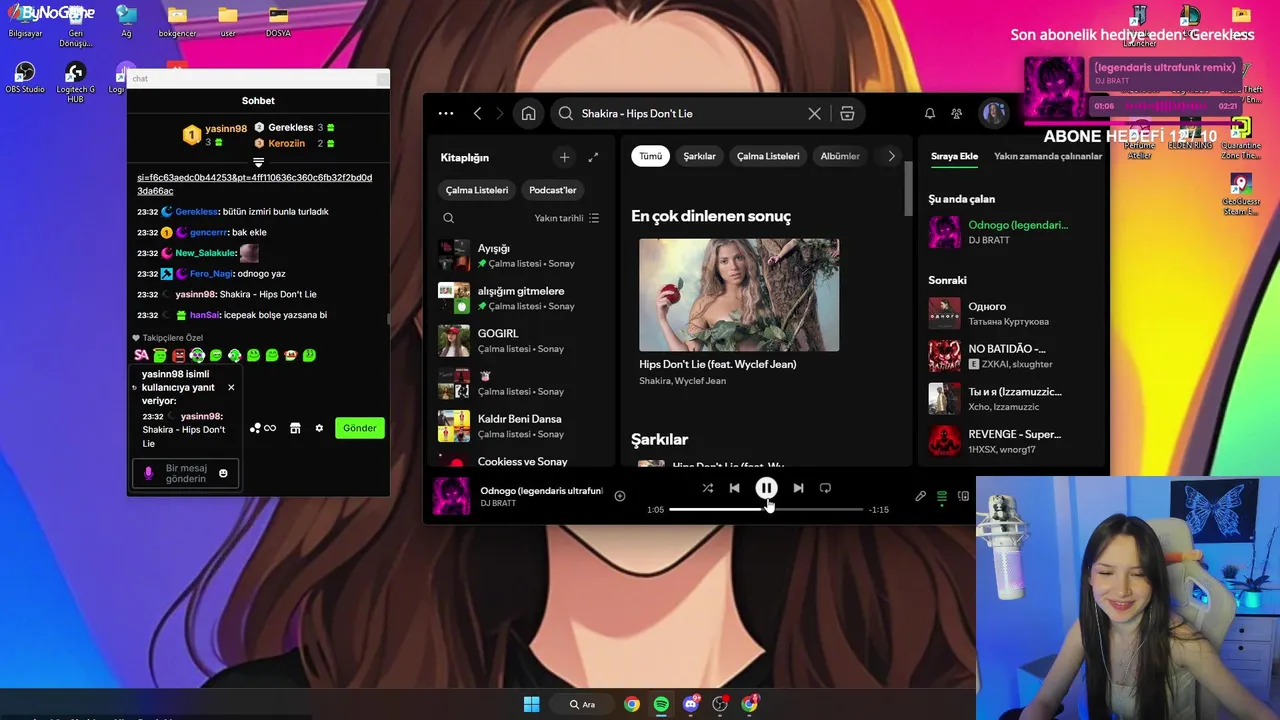Screen dimensions: 1280x720
Task: Open the Hips Don't Lie cover image
Action: point(739,295)
